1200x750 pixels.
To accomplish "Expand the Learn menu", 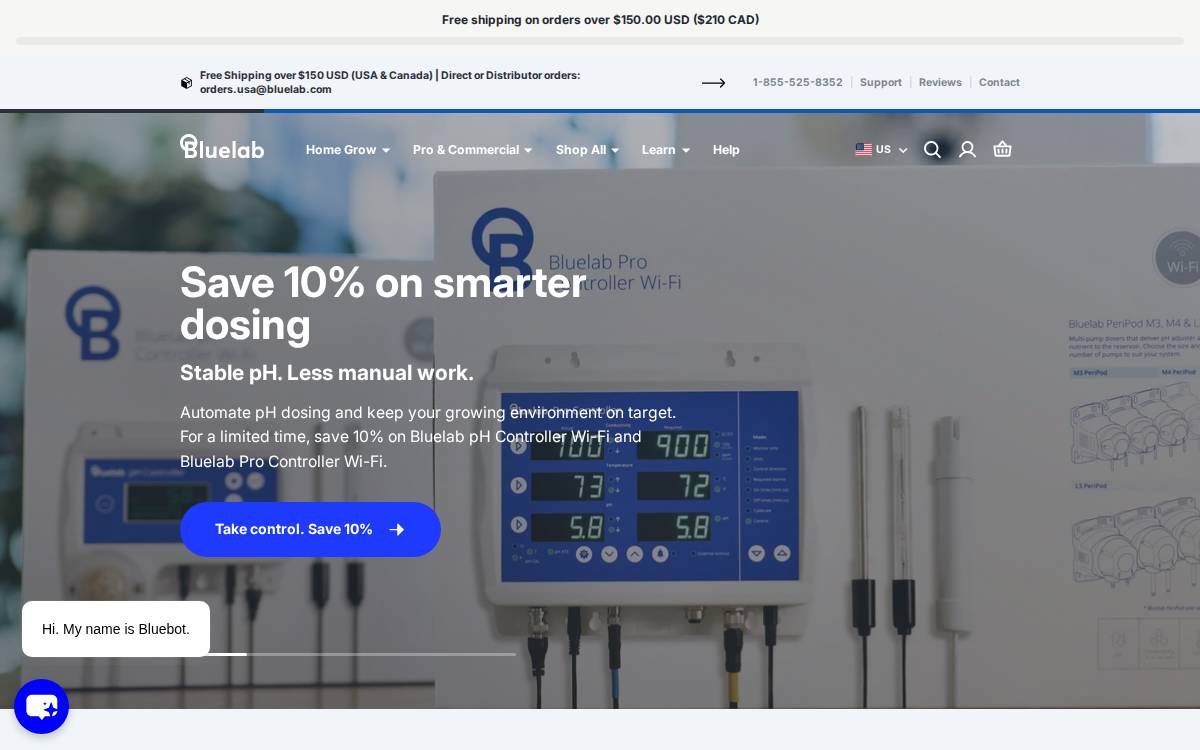I will tap(666, 150).
